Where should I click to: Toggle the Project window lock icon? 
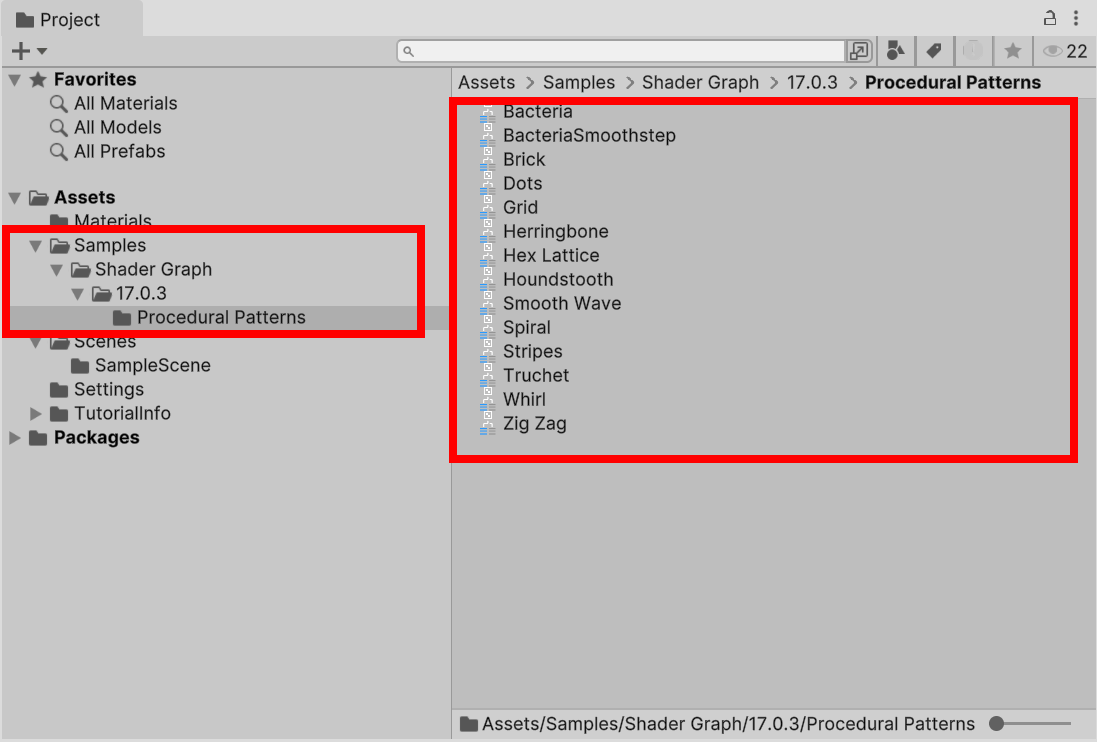(1049, 18)
